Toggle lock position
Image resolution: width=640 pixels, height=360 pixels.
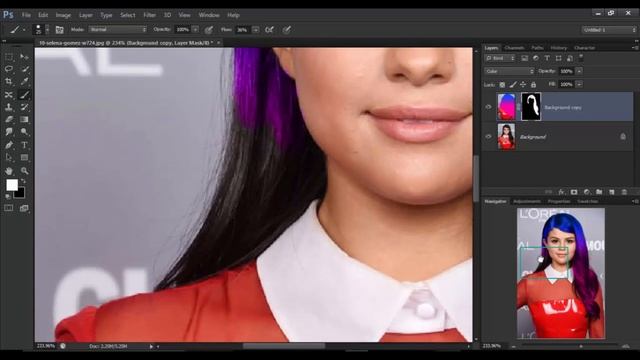coord(523,84)
